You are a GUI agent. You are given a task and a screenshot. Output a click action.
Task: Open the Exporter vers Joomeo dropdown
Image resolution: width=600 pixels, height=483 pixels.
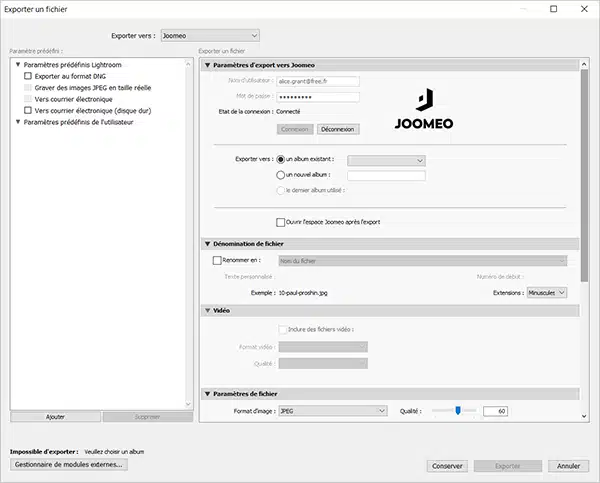point(210,36)
